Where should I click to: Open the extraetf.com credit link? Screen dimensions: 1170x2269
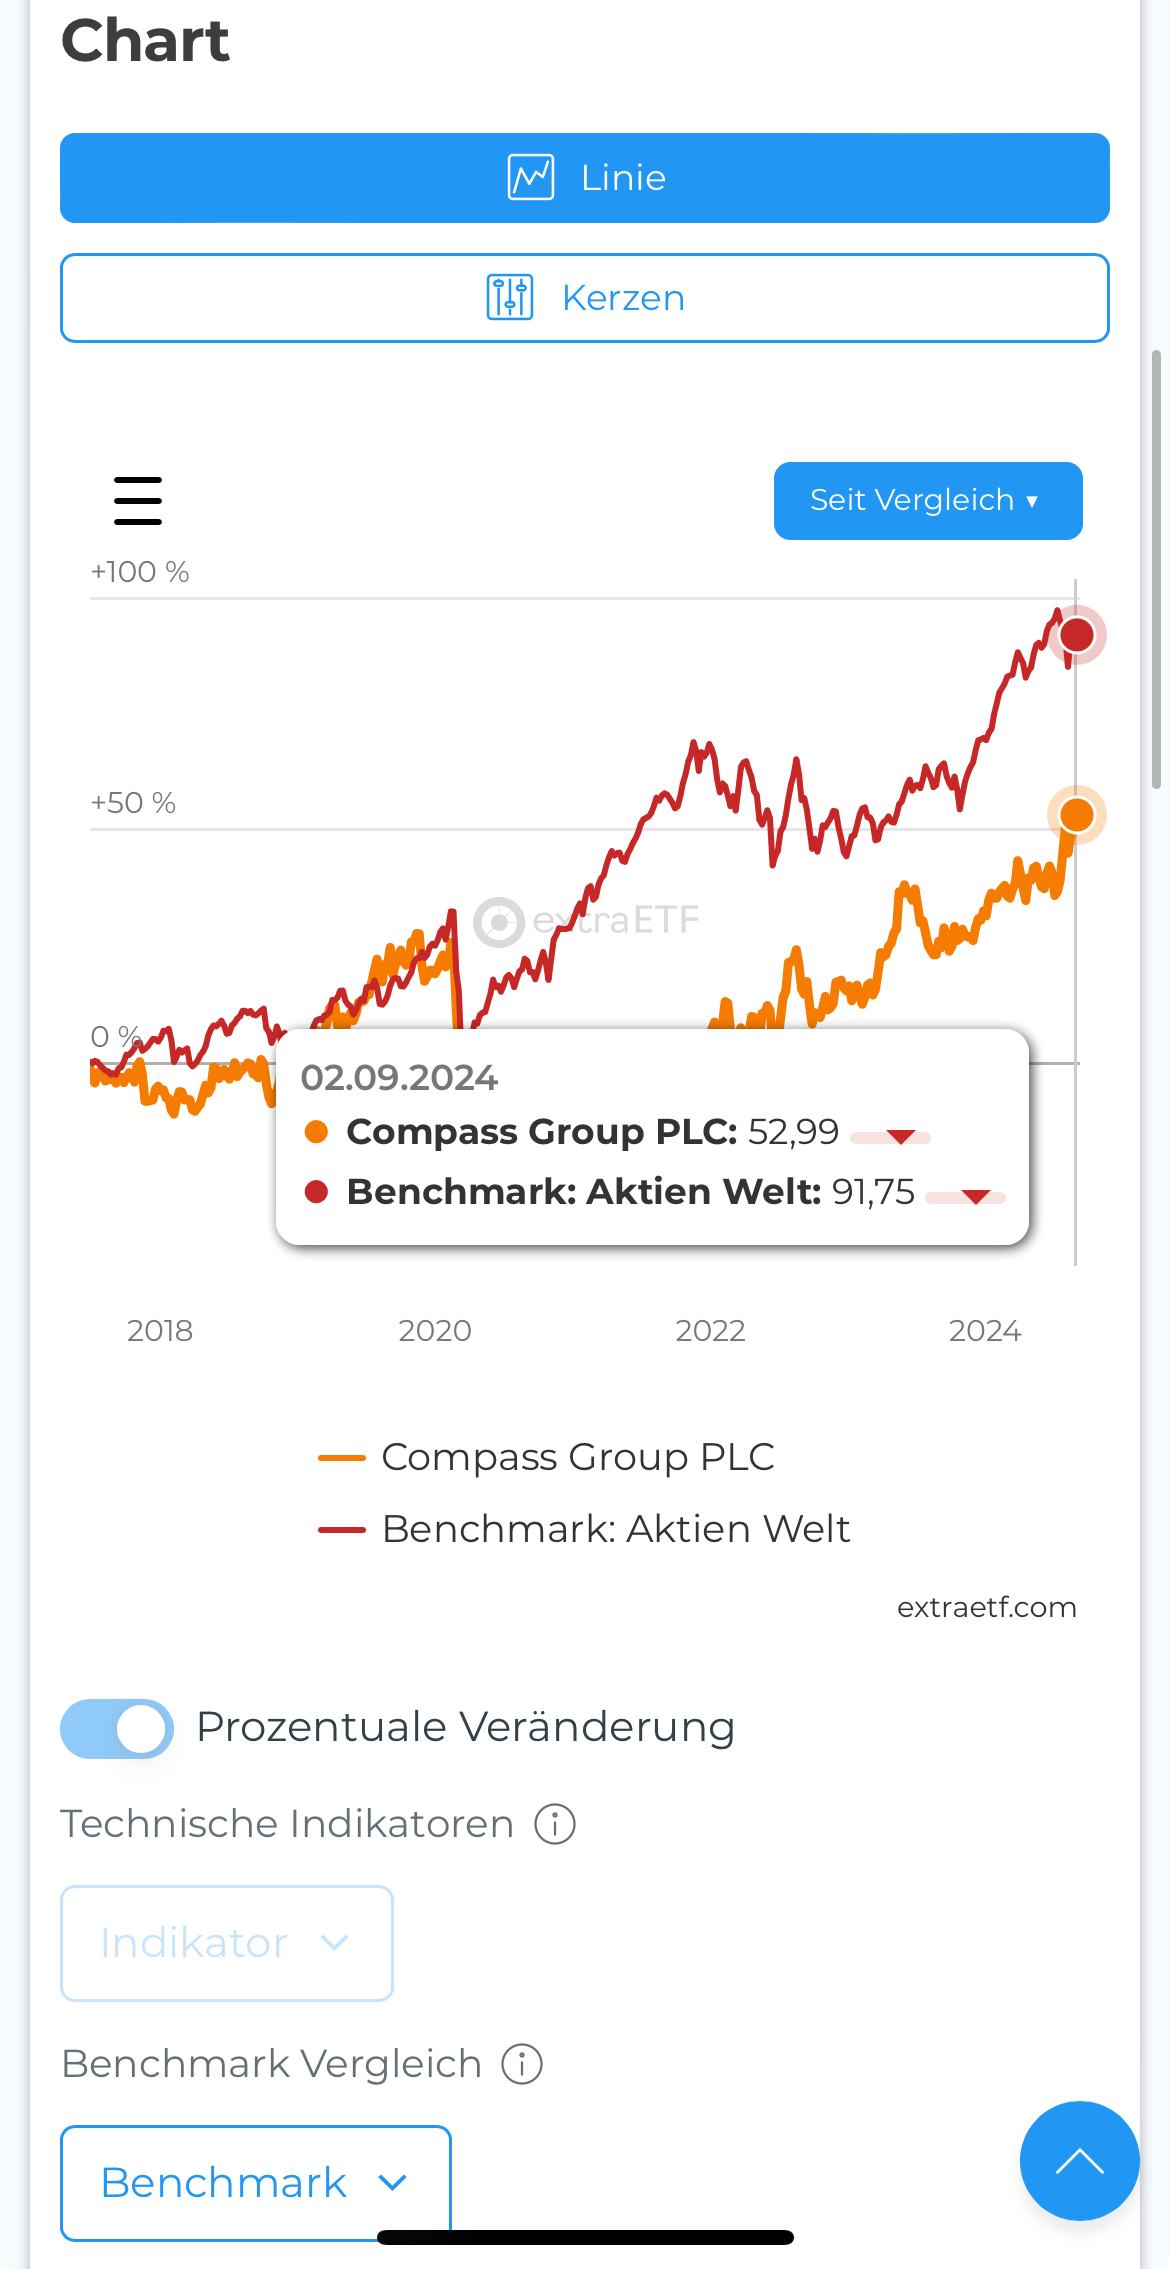coord(986,1607)
